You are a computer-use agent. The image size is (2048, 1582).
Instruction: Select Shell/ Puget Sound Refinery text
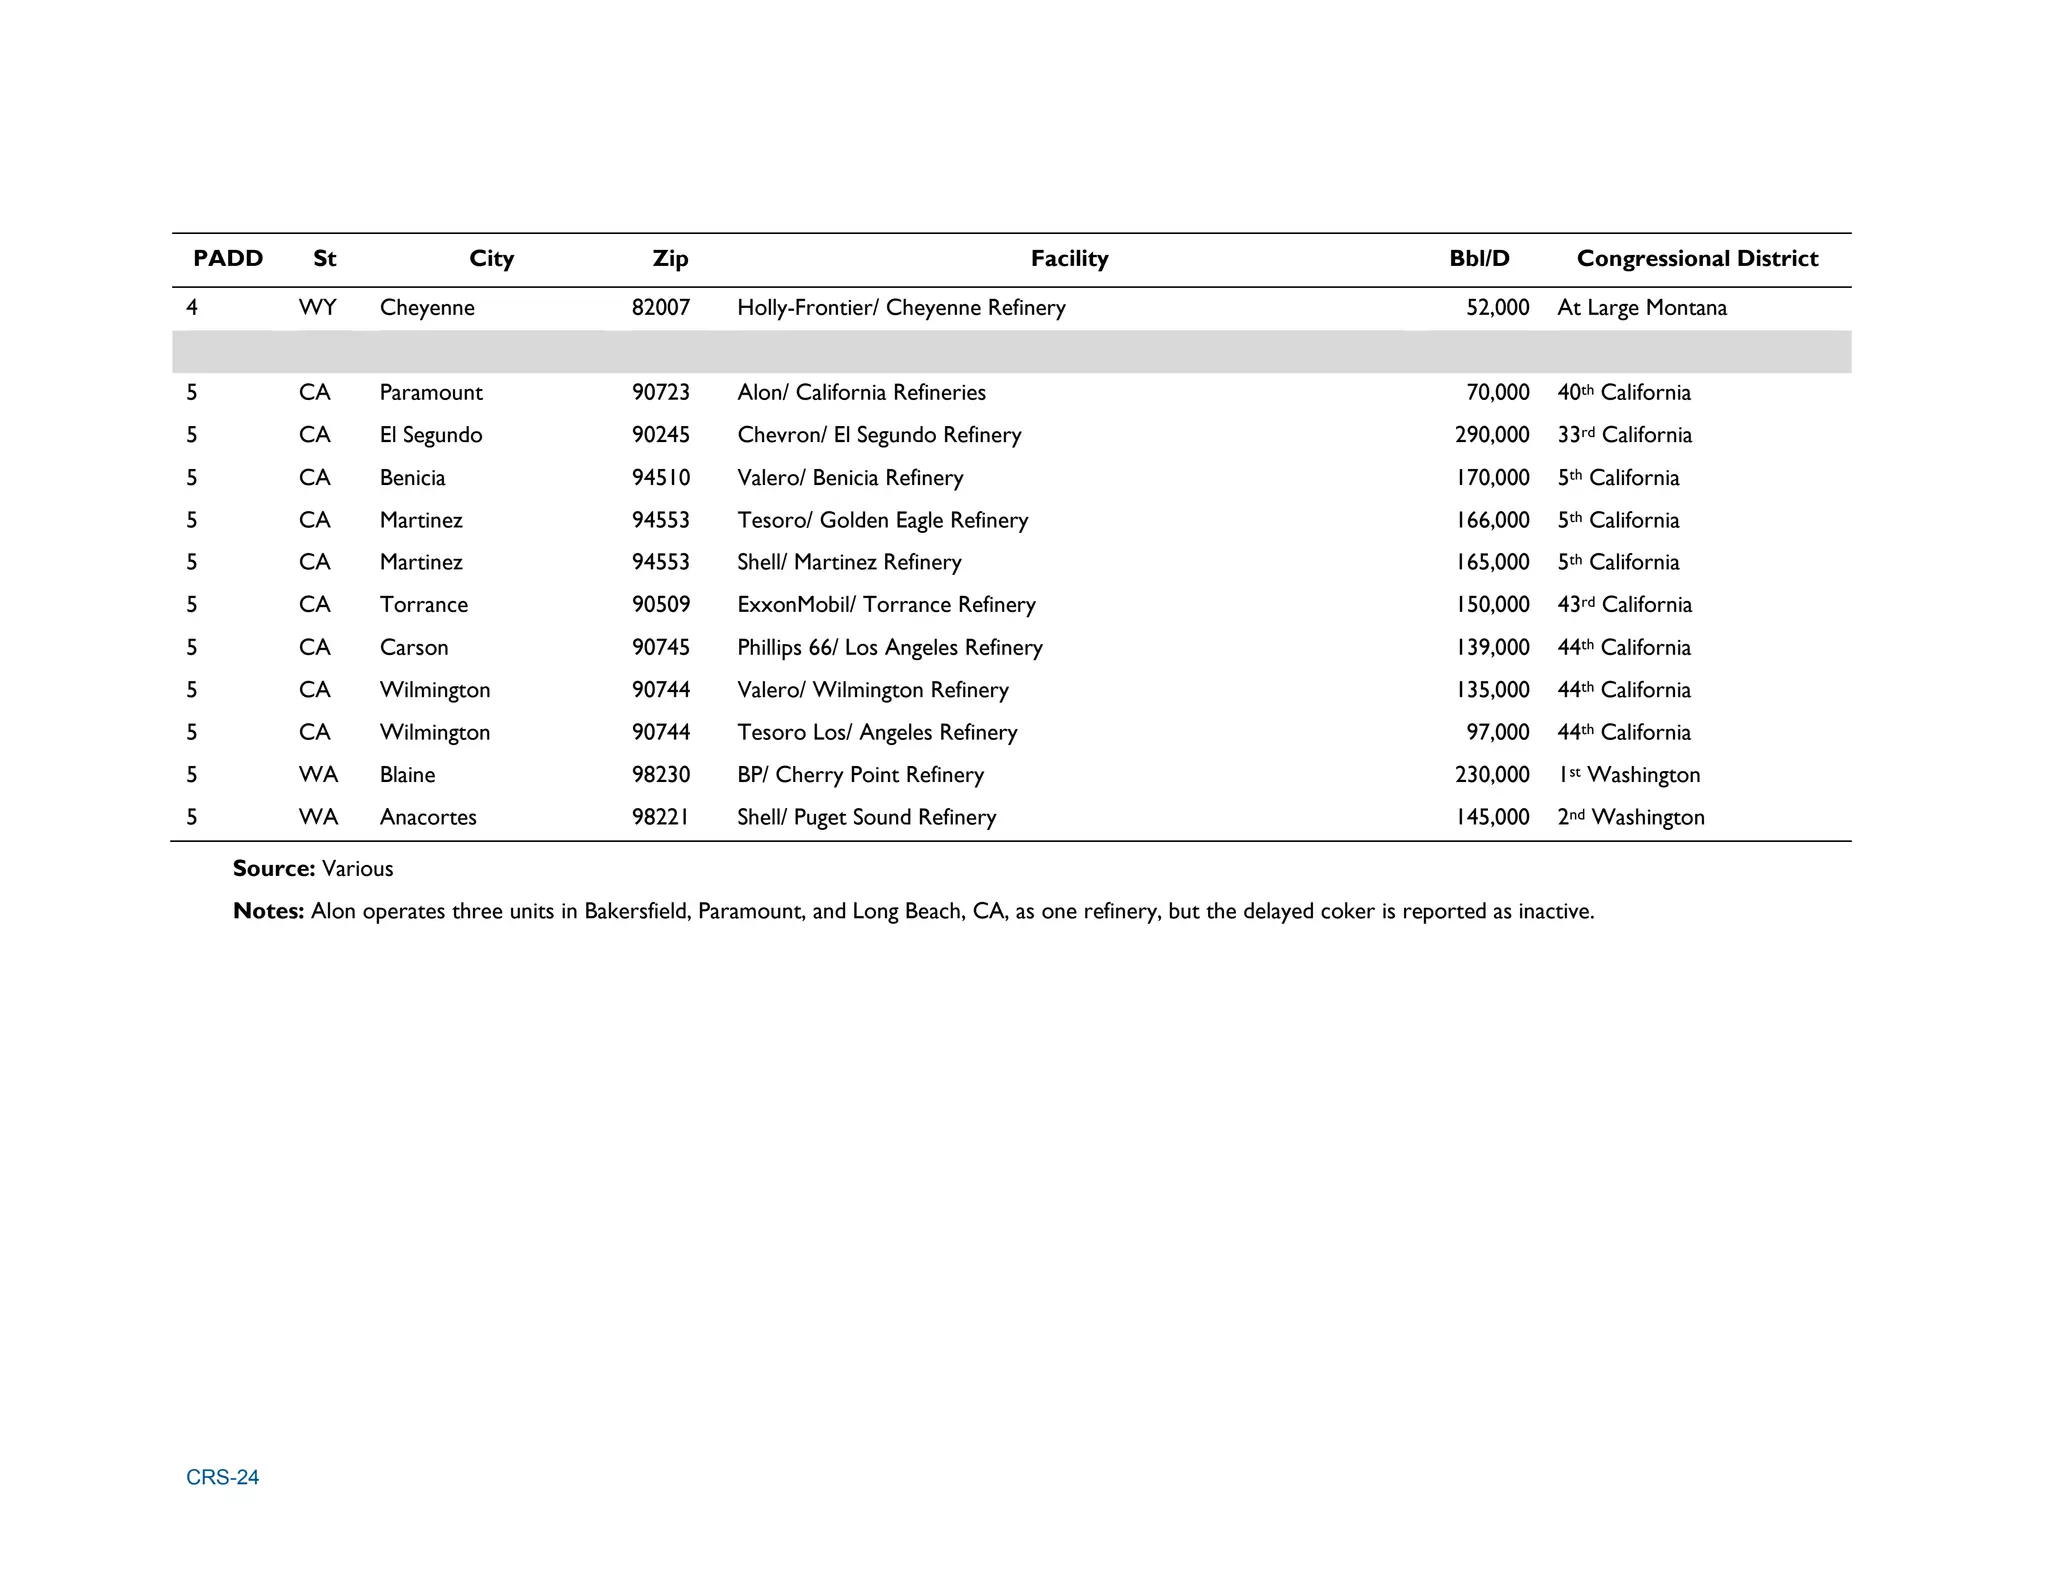[866, 817]
